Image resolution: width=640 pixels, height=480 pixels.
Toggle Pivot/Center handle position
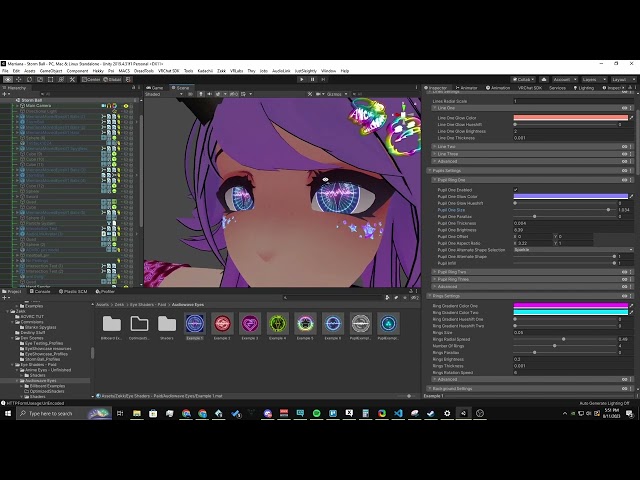point(91,80)
